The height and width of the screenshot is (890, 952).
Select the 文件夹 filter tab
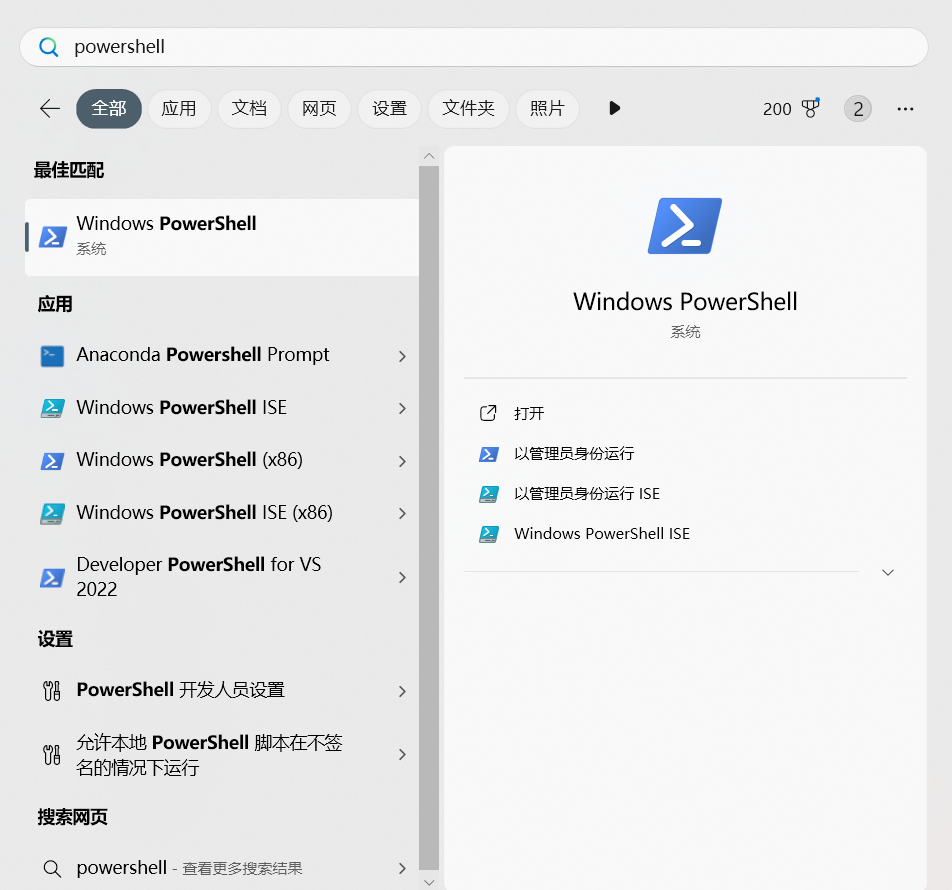point(468,109)
